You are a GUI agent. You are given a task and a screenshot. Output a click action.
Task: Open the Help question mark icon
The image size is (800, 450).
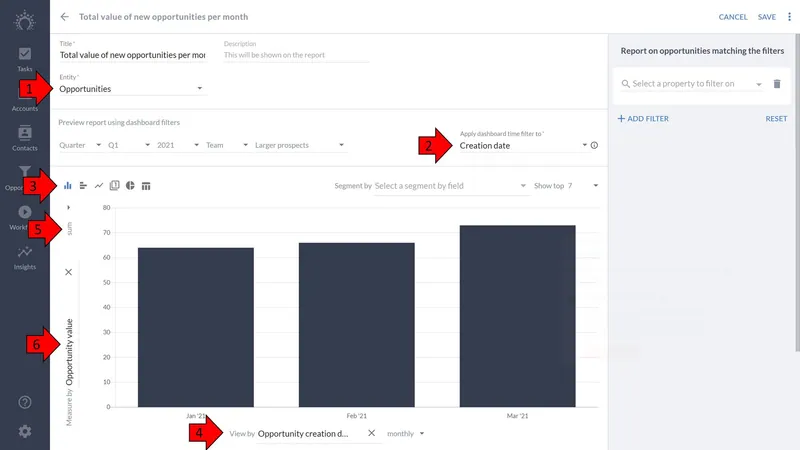(24, 403)
